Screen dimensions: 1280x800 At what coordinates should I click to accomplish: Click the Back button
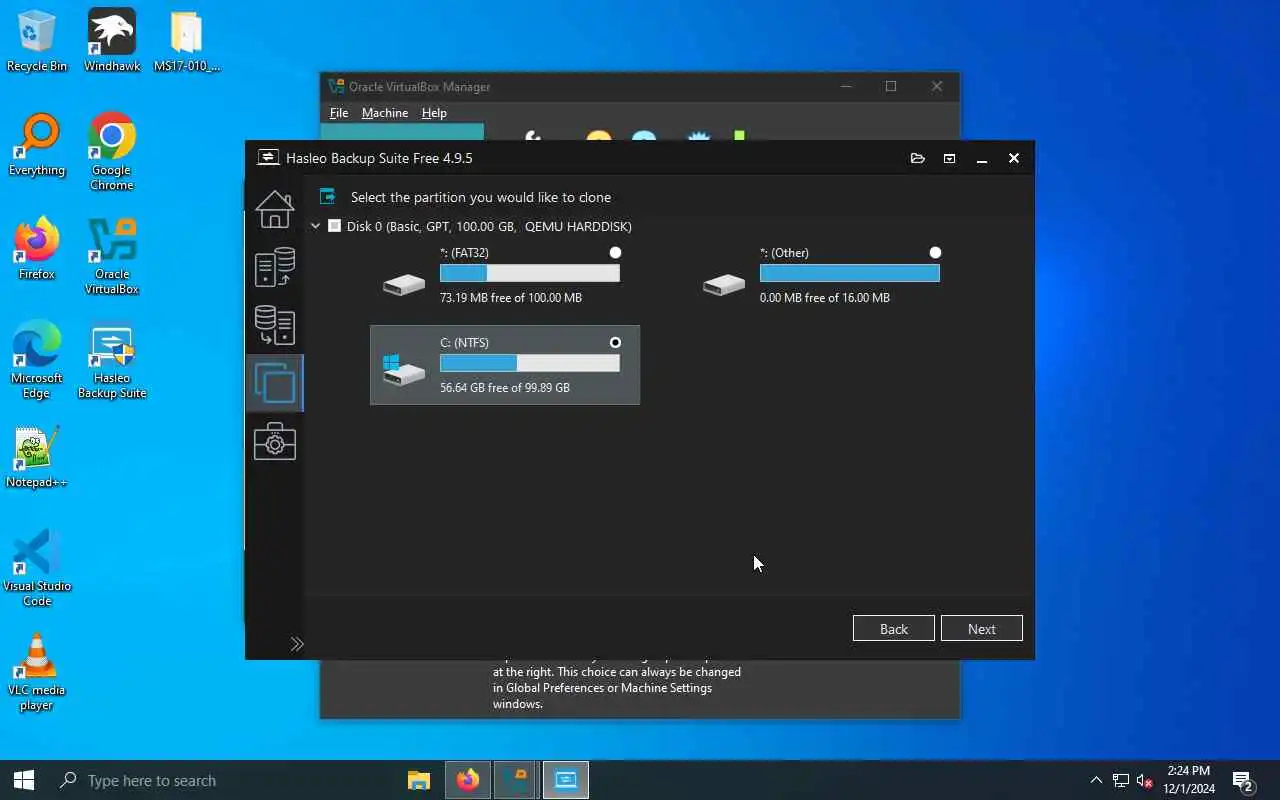[894, 628]
